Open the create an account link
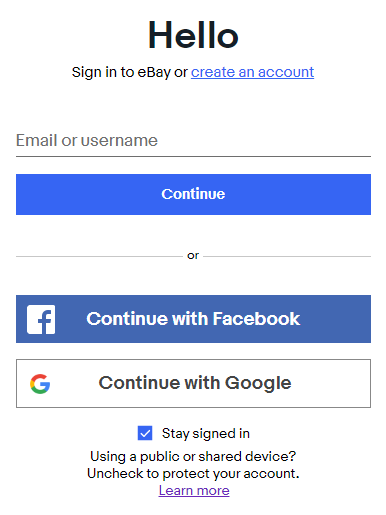 coord(252,72)
